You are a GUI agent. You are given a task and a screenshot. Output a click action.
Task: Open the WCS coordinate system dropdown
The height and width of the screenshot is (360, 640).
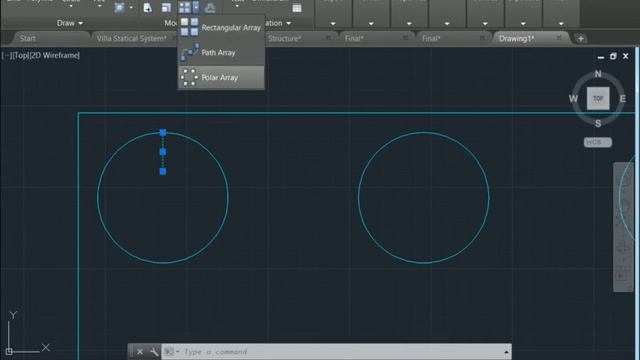point(598,142)
